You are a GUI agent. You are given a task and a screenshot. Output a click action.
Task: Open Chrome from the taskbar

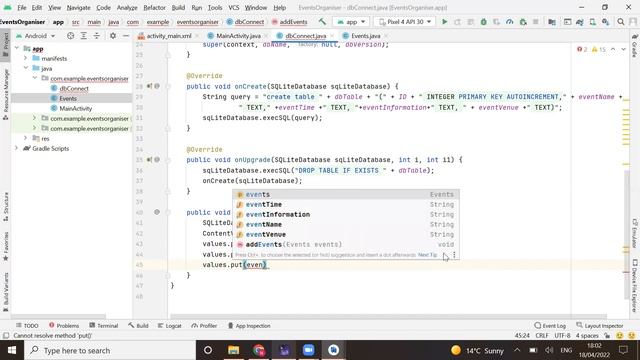pyautogui.click(x=258, y=350)
